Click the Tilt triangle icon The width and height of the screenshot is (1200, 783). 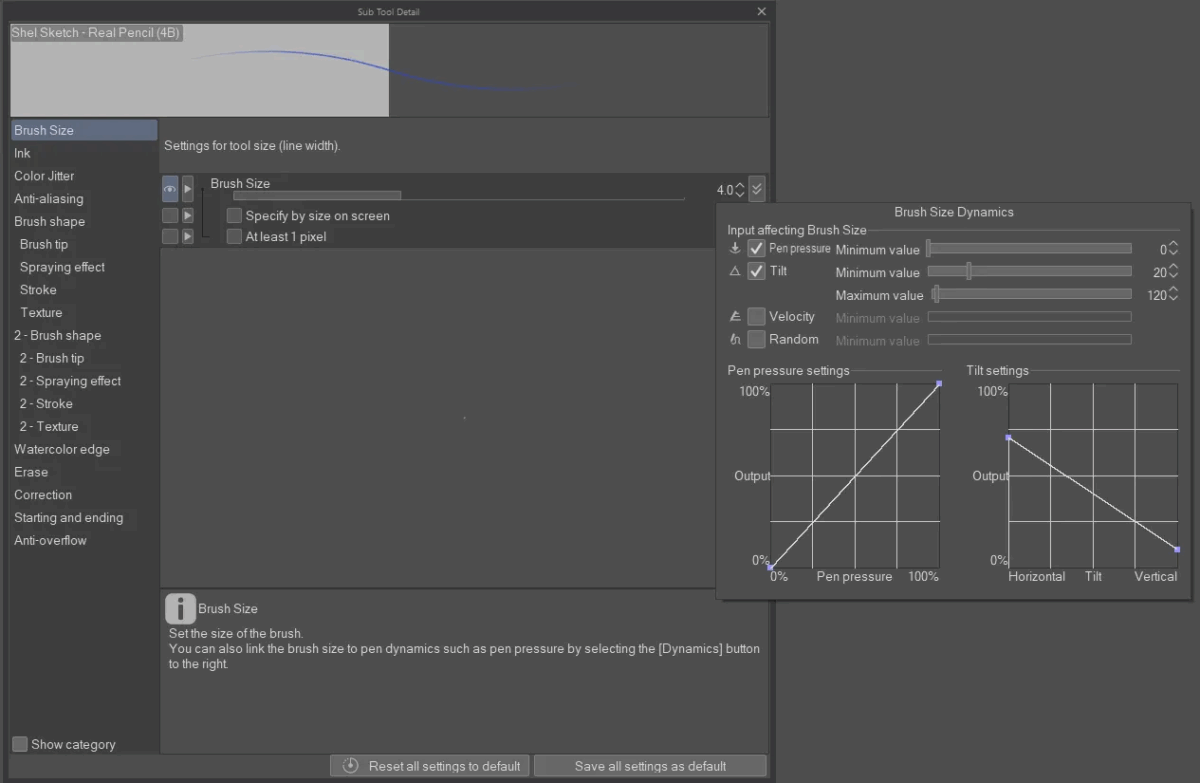(735, 271)
